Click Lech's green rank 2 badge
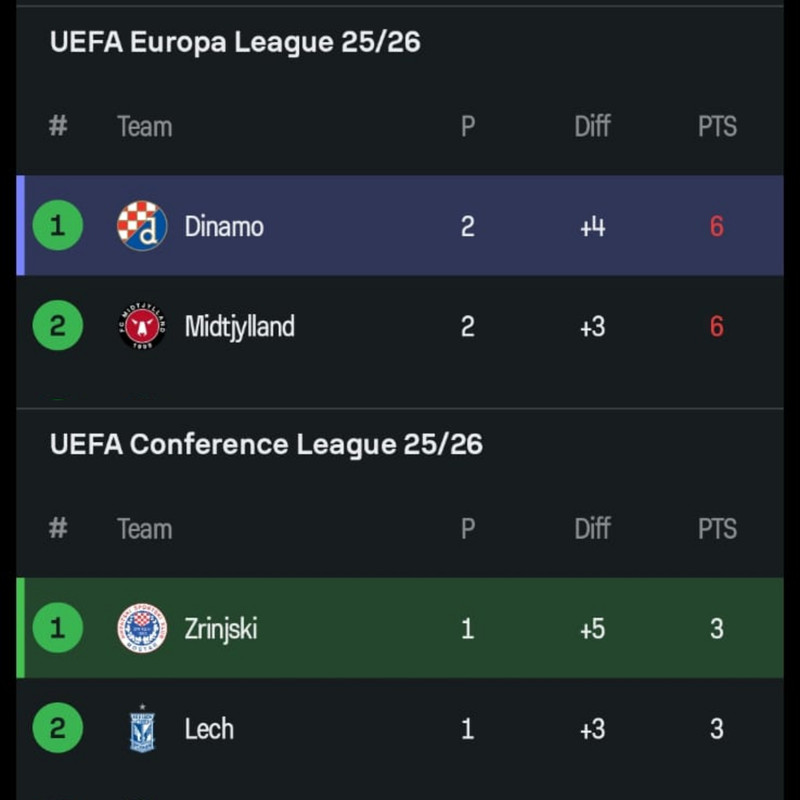This screenshot has width=800, height=800. tap(57, 729)
